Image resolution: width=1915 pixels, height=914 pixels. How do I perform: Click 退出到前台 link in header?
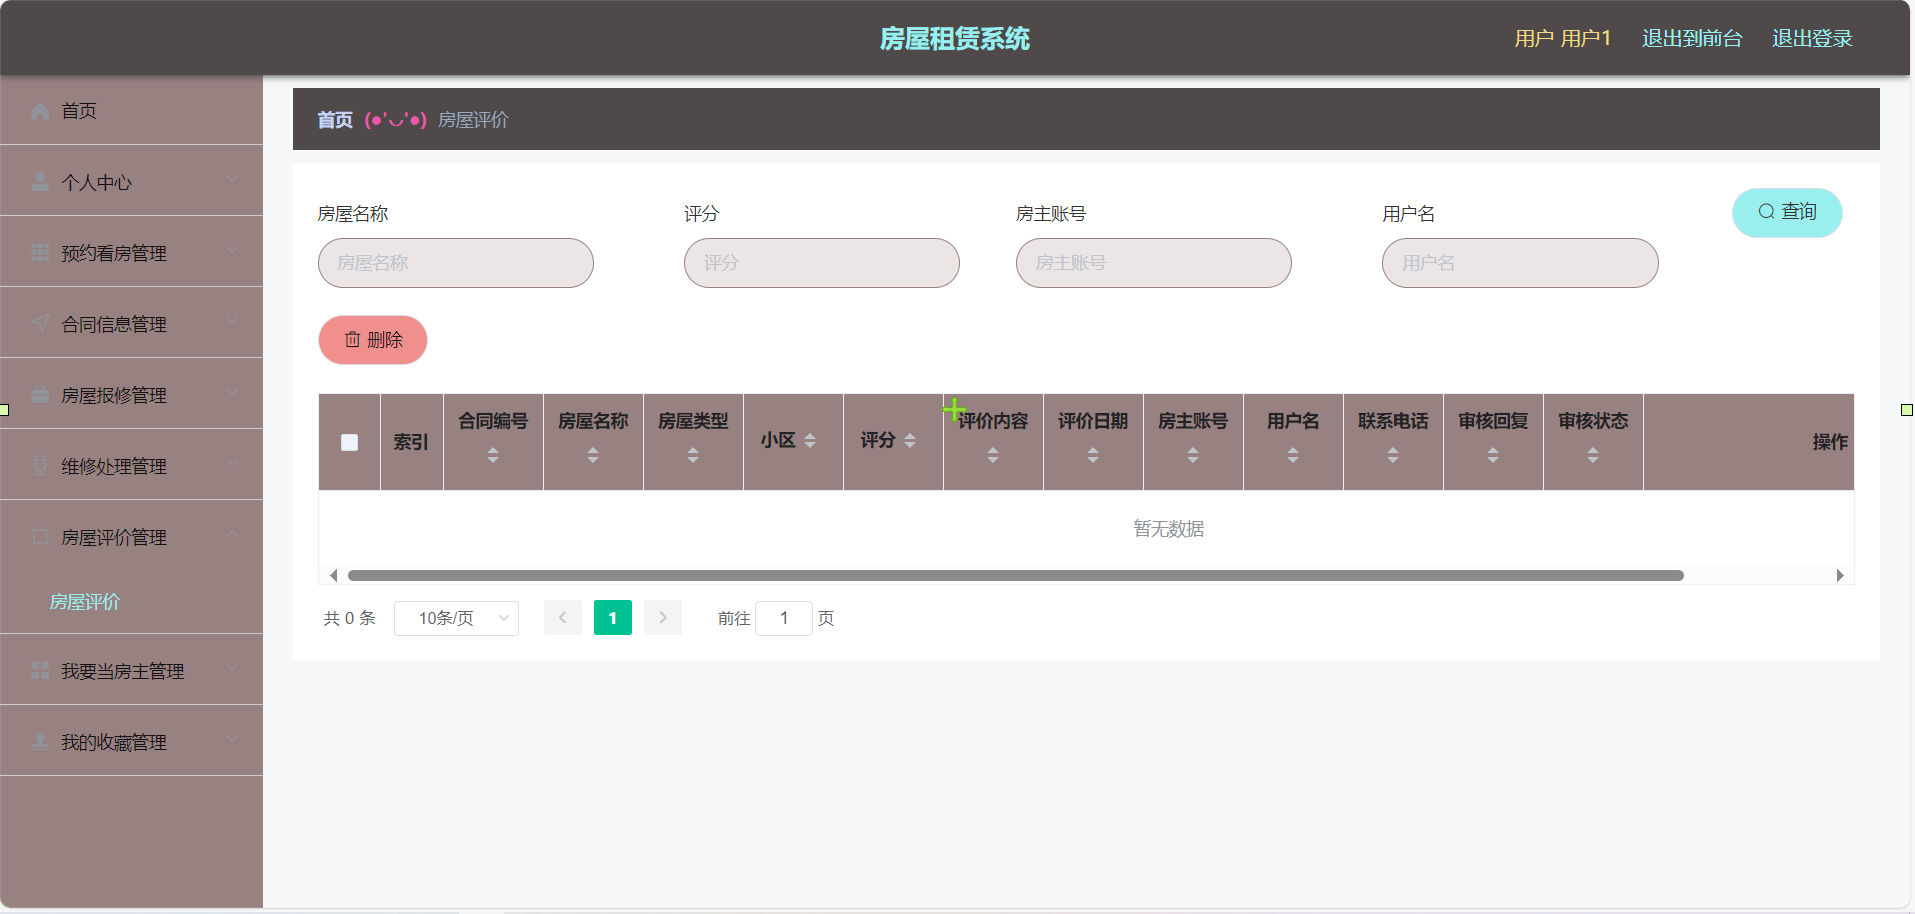click(x=1692, y=38)
